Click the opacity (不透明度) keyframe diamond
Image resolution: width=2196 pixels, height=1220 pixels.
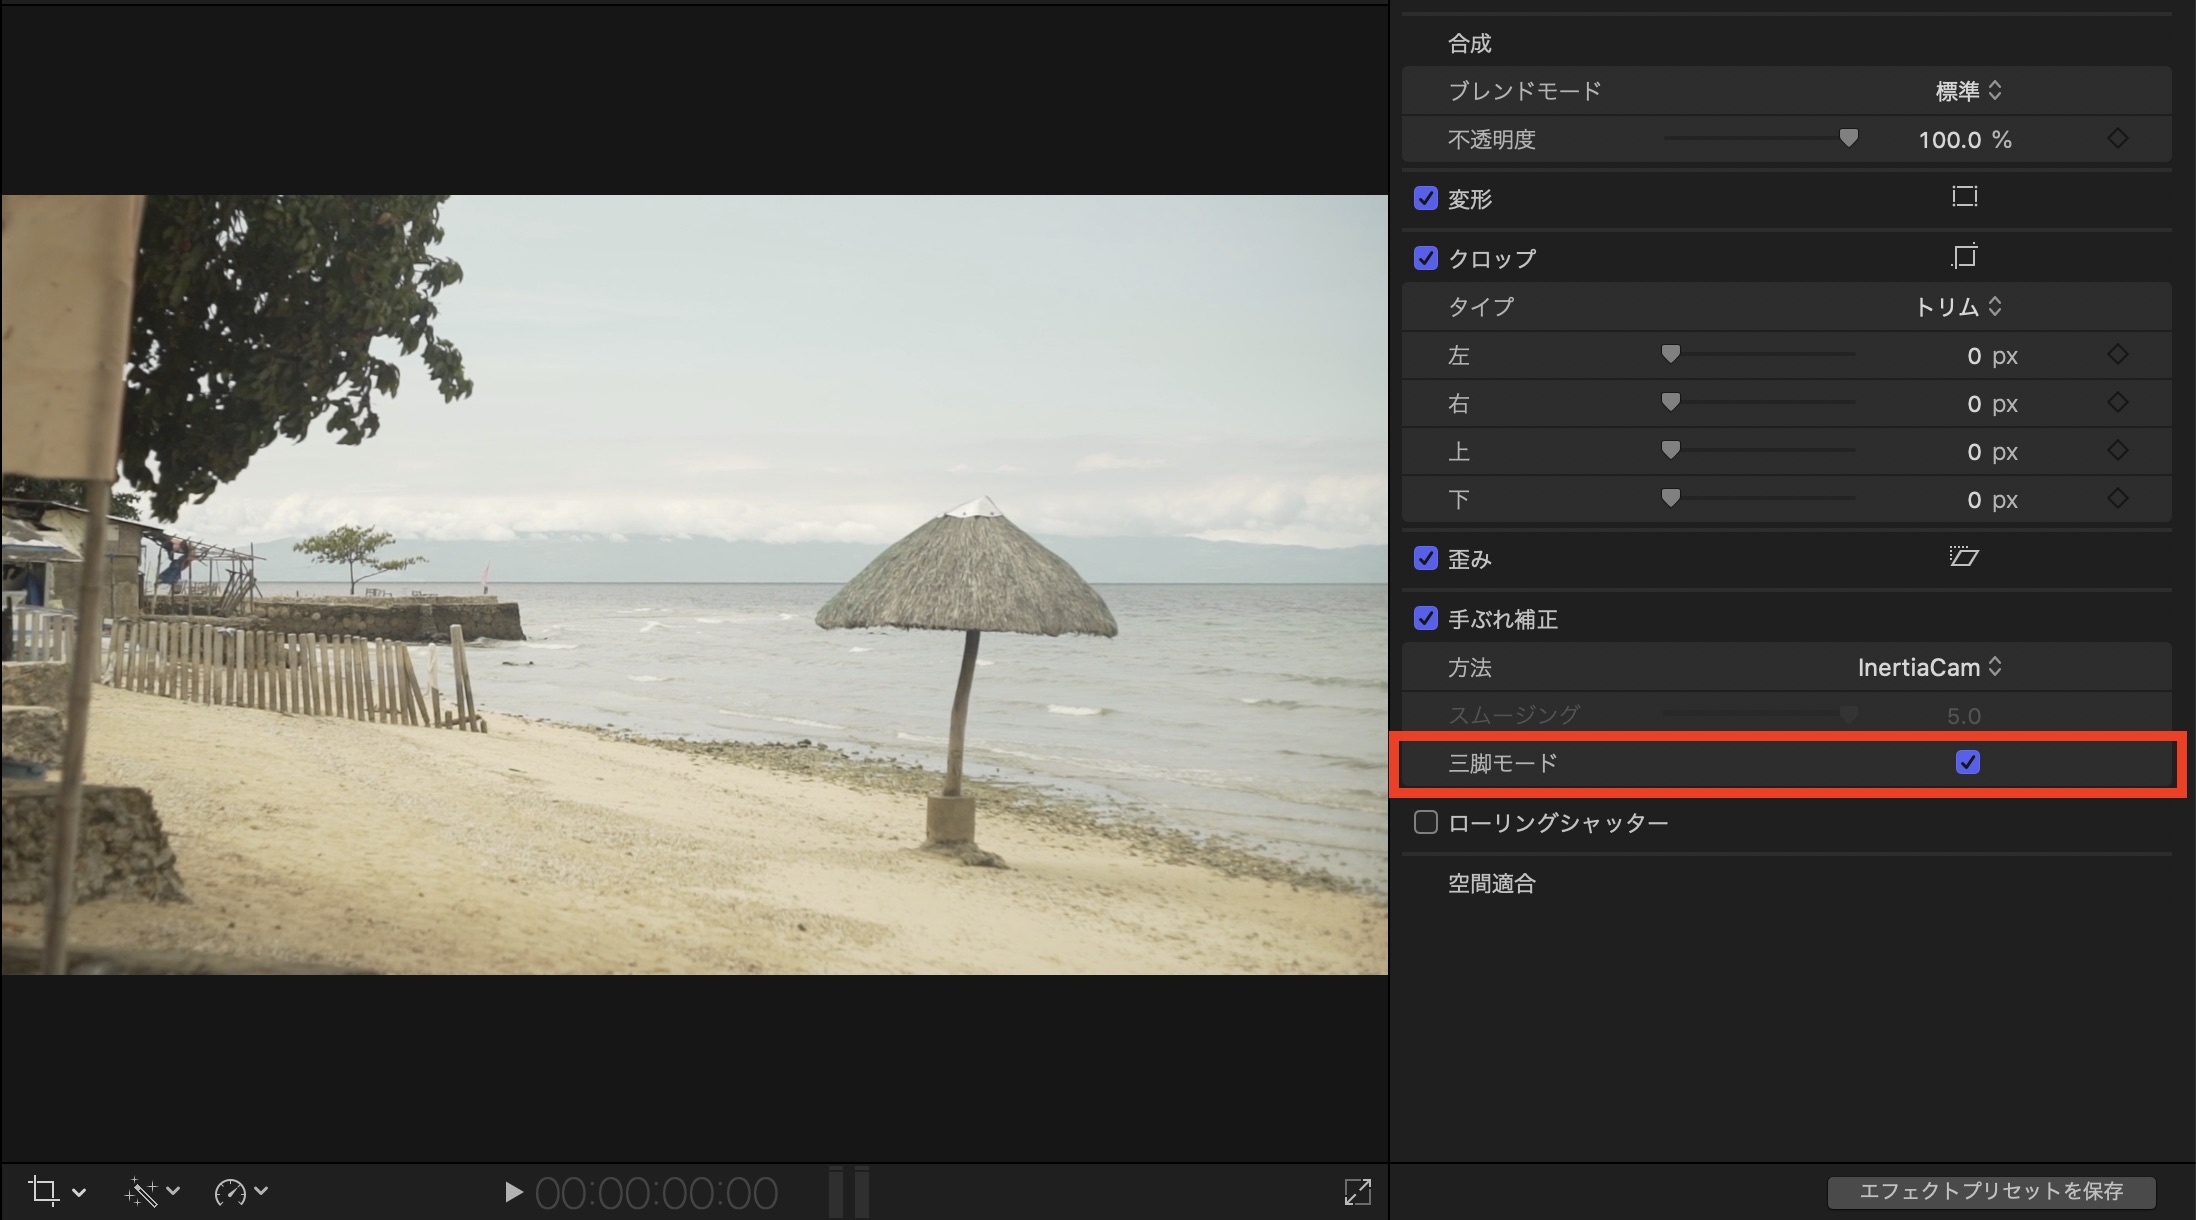pos(2117,139)
